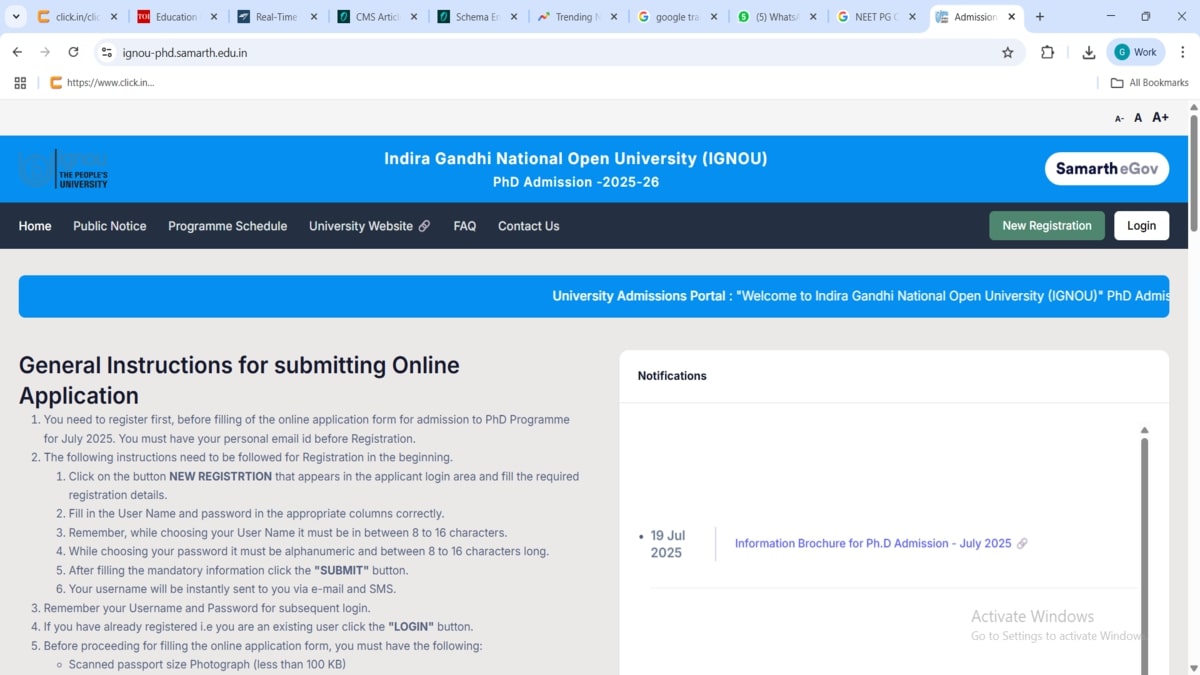Expand the tab search dropdown arrow
The height and width of the screenshot is (675, 1200).
click(x=16, y=17)
